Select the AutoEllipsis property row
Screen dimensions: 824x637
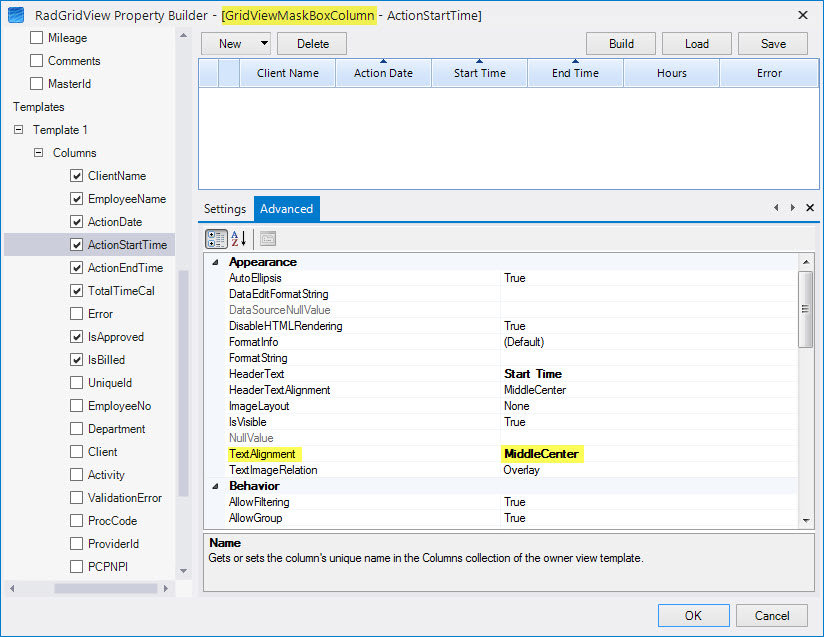[x=513, y=278]
